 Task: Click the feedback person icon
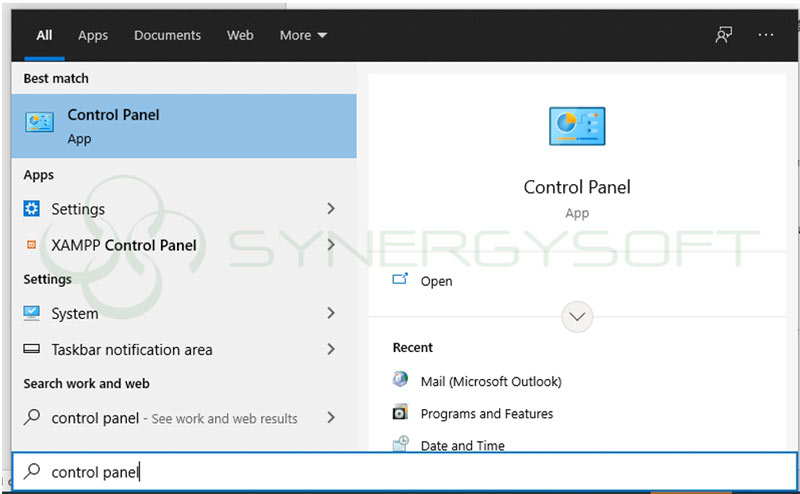coord(723,35)
